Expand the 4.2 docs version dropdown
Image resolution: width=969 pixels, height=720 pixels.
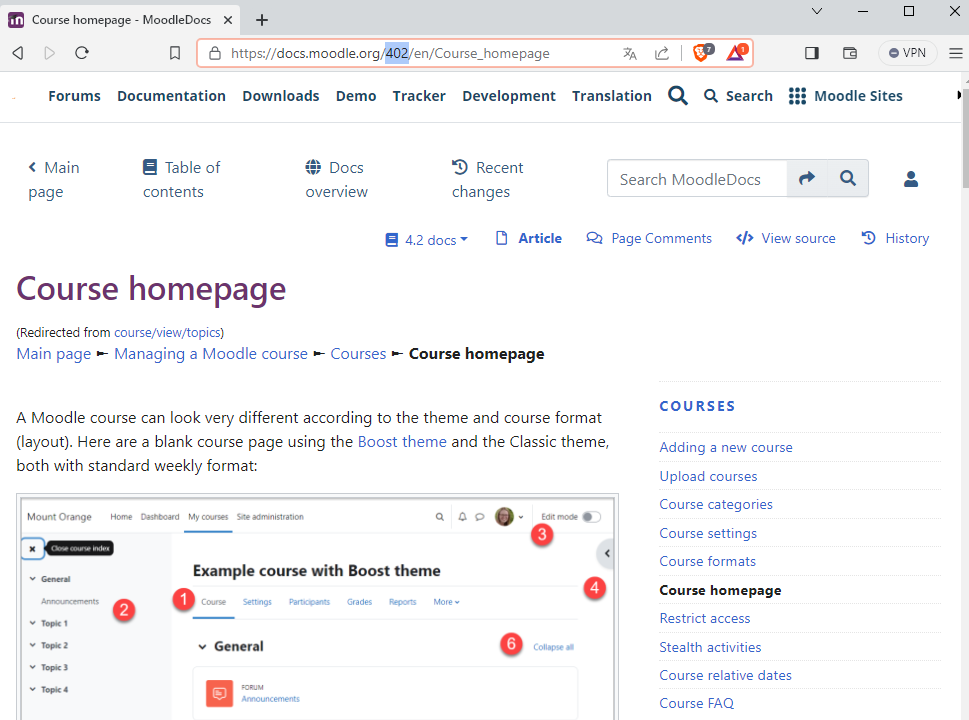[426, 240]
